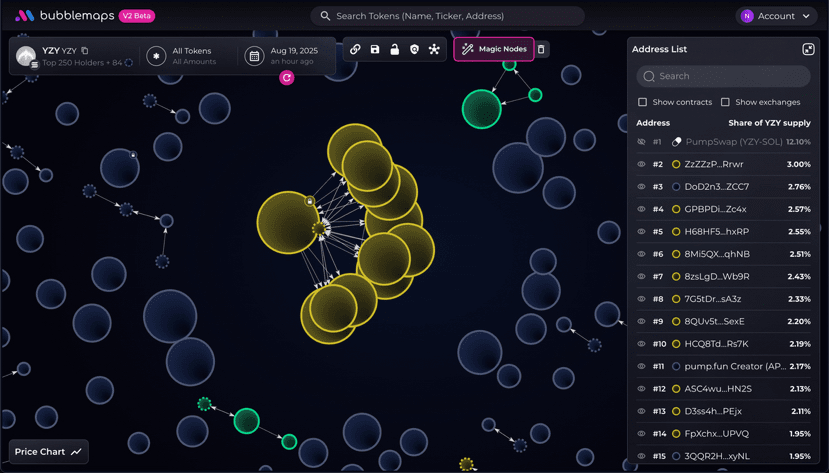829x473 pixels.
Task: Enable Show exchanges checkbox
Action: [x=725, y=102]
